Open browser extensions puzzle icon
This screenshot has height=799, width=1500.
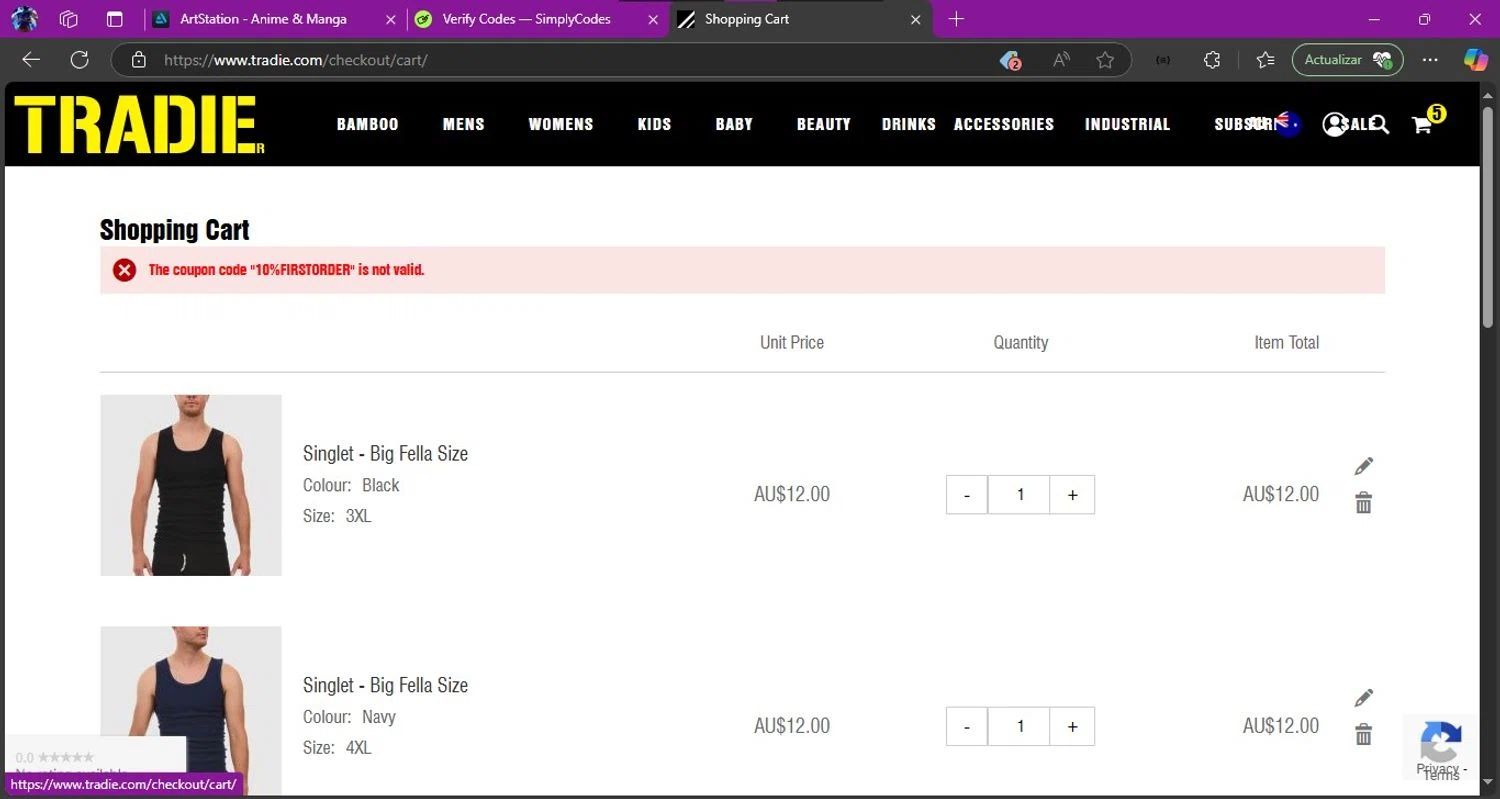pos(1212,60)
